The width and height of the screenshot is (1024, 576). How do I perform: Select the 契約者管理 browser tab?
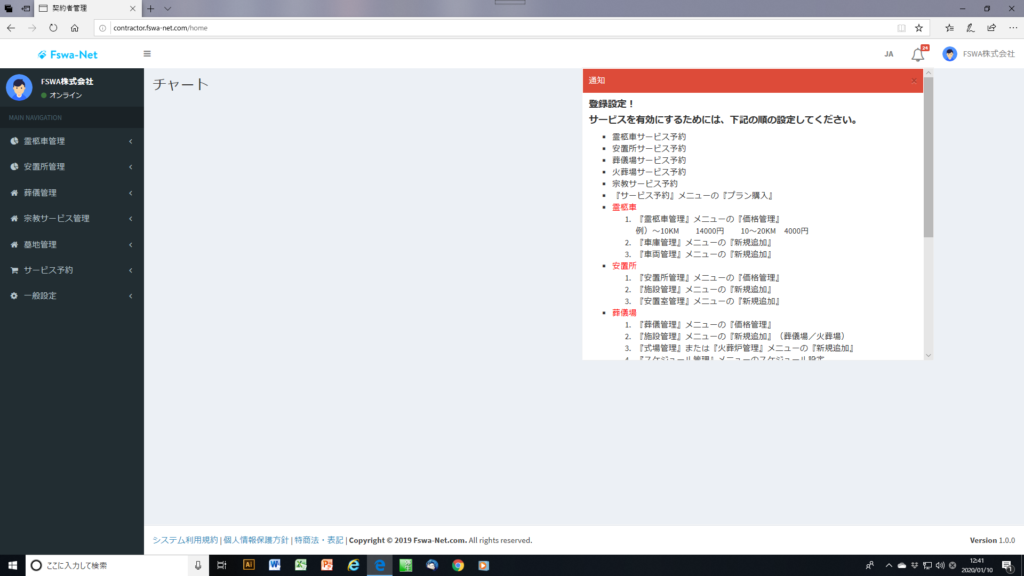(88, 8)
